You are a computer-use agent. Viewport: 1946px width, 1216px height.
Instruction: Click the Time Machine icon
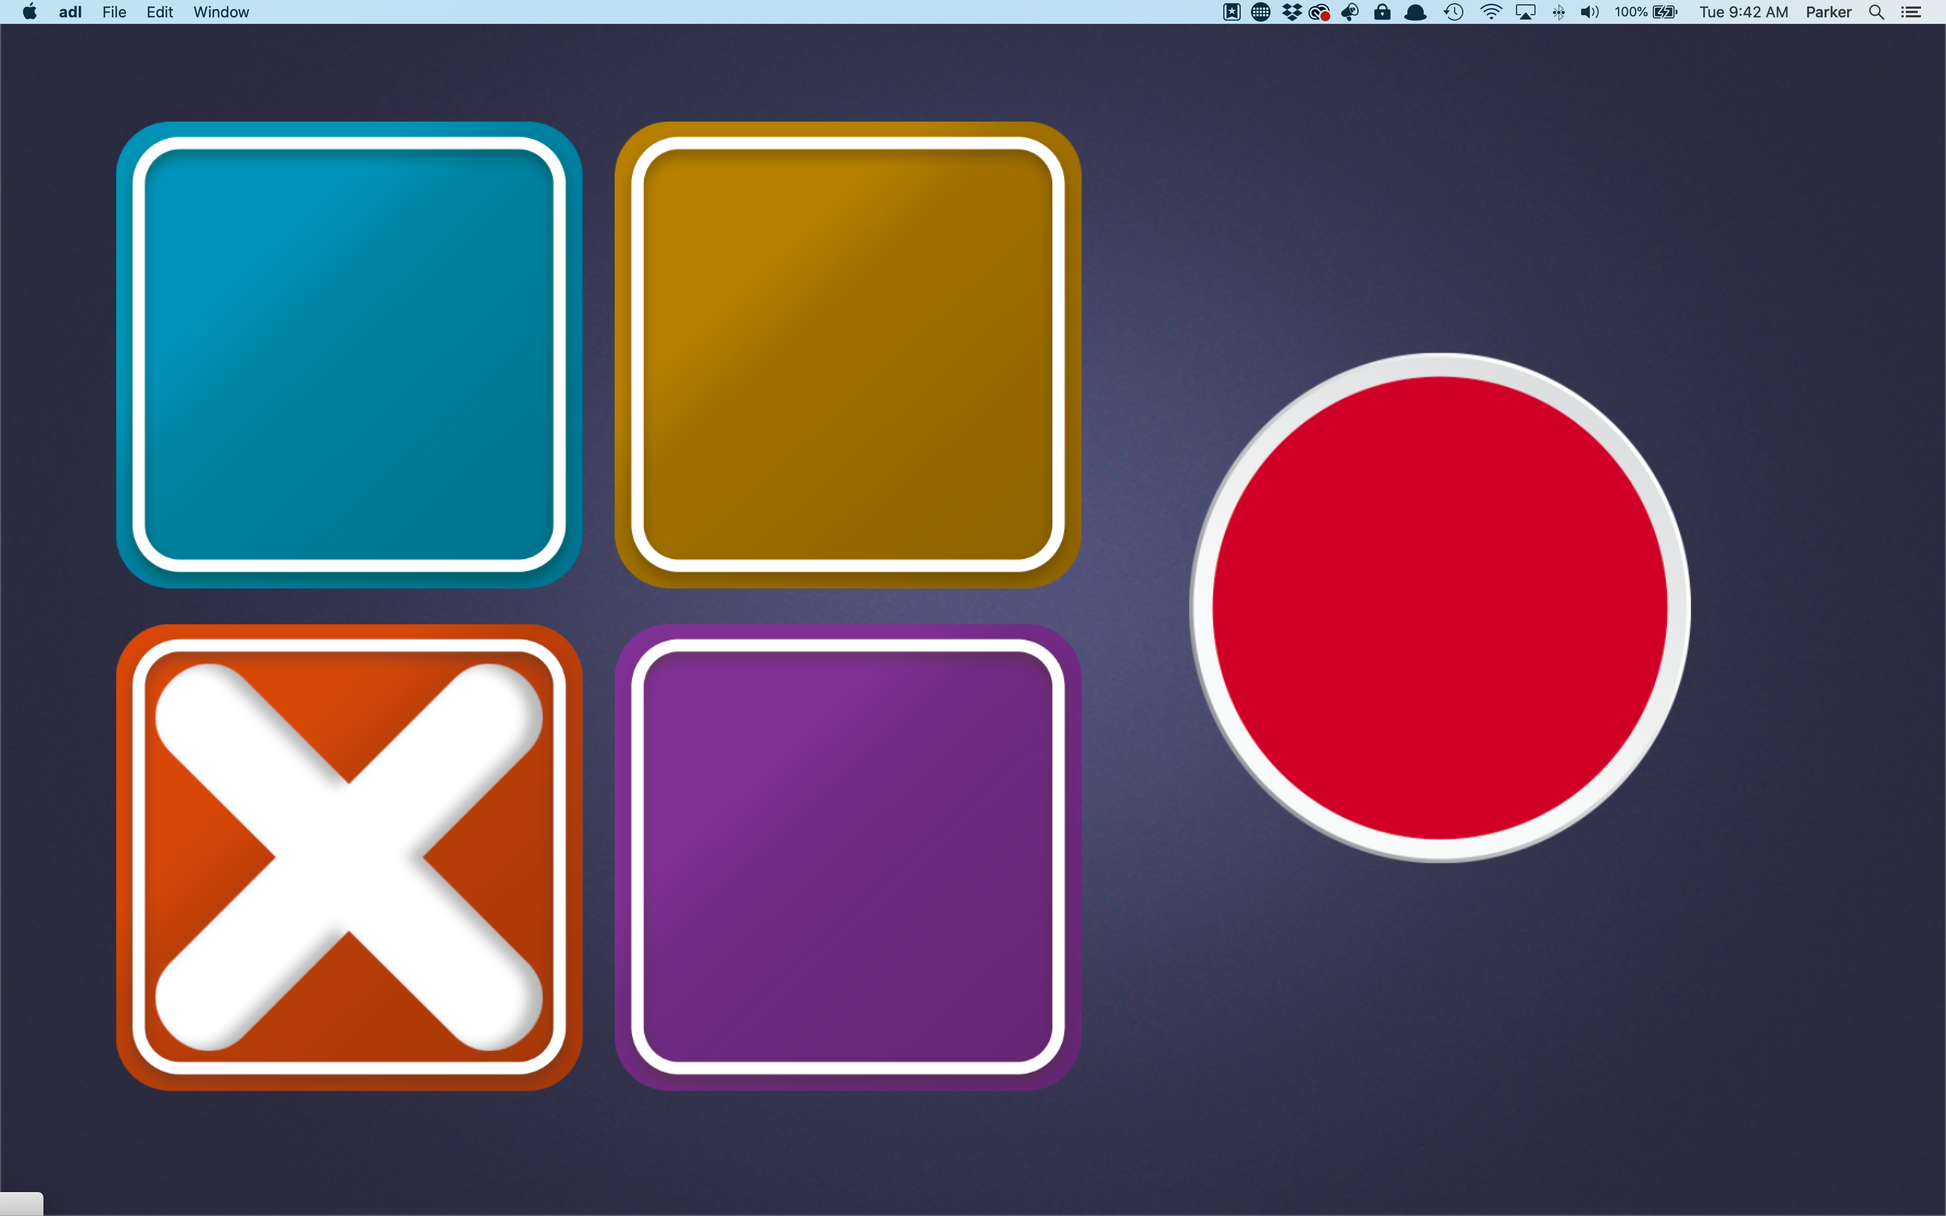click(x=1453, y=12)
